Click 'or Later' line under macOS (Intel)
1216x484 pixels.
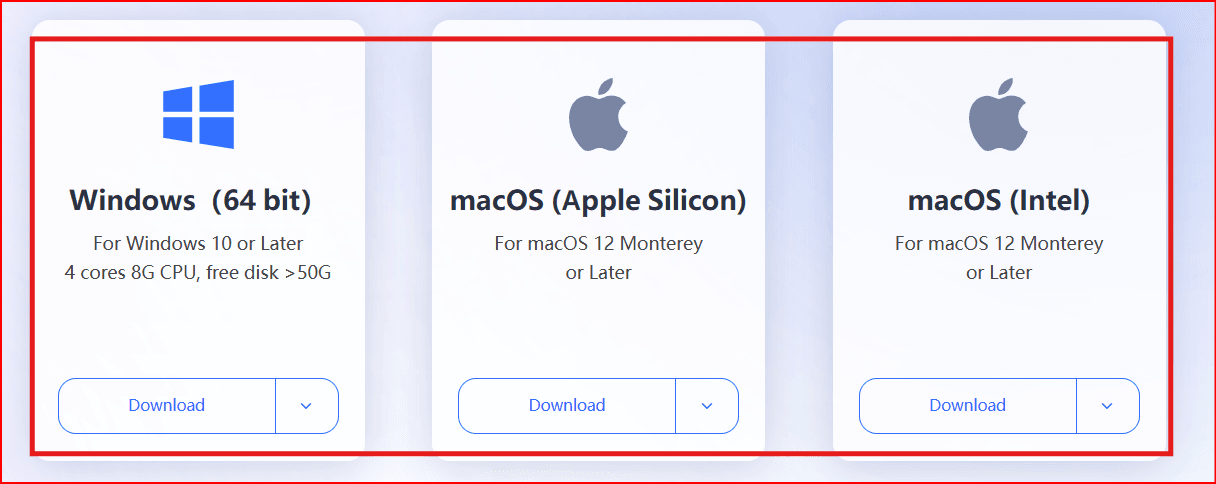998,272
